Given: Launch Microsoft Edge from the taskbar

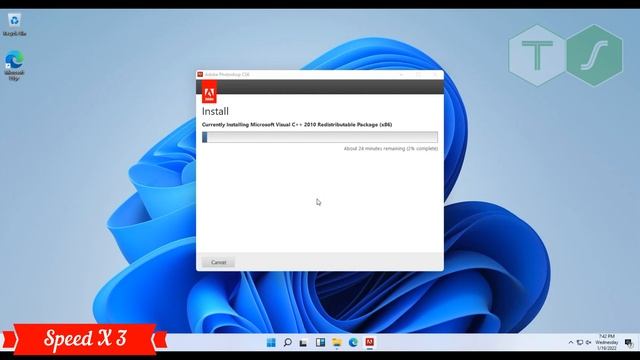Looking at the screenshot, I should point(353,342).
